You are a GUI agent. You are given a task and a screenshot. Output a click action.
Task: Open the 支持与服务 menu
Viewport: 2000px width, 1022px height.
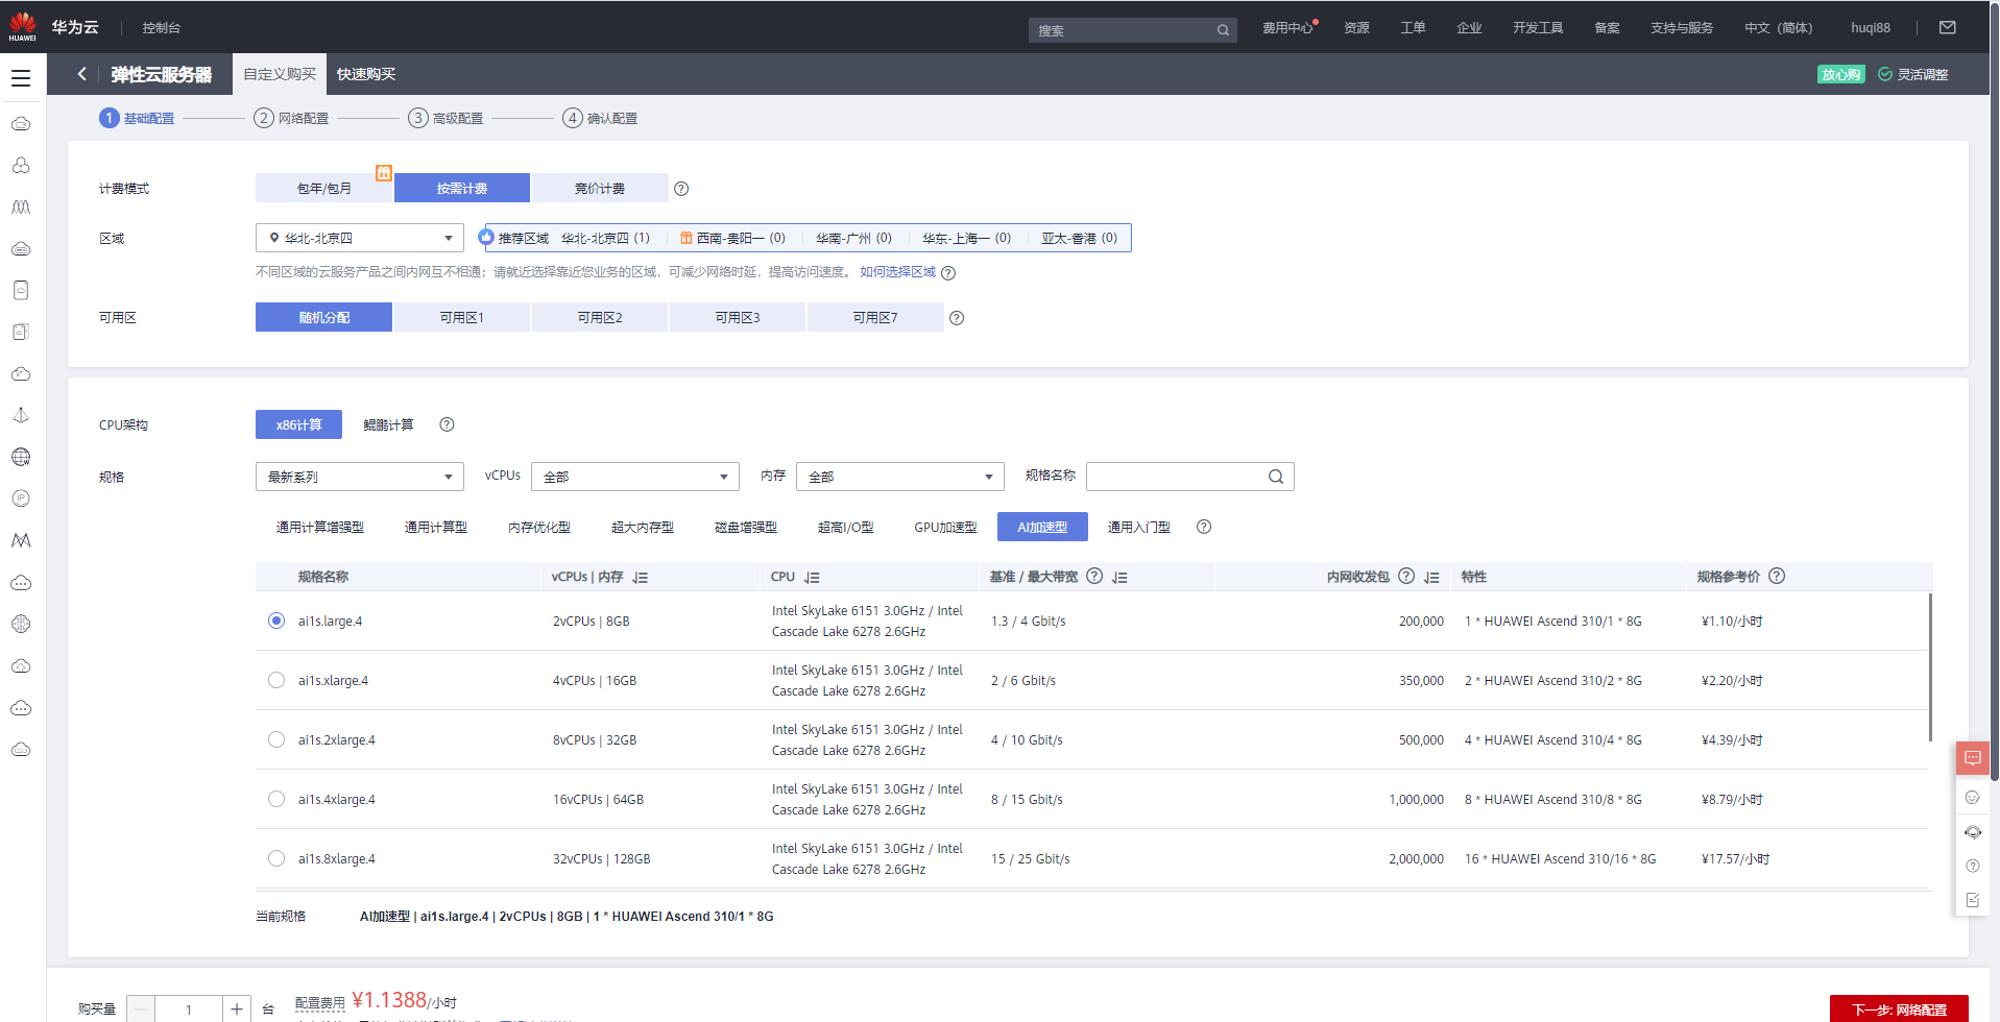(1681, 28)
